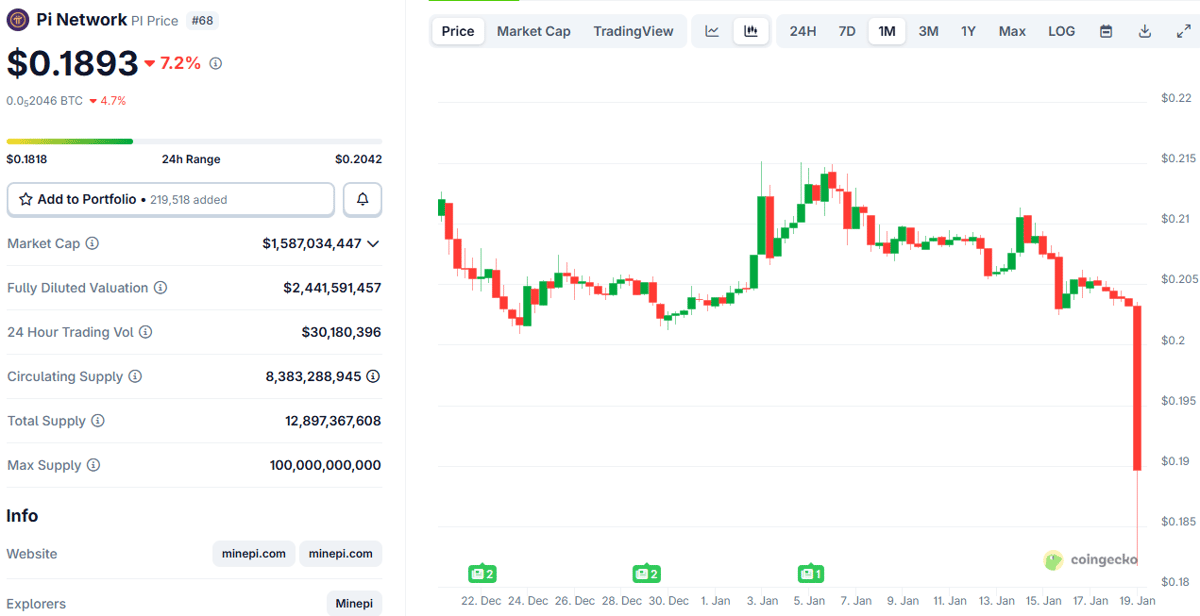1200x616 pixels.
Task: Expand the Market Cap row chevron
Action: [x=374, y=243]
